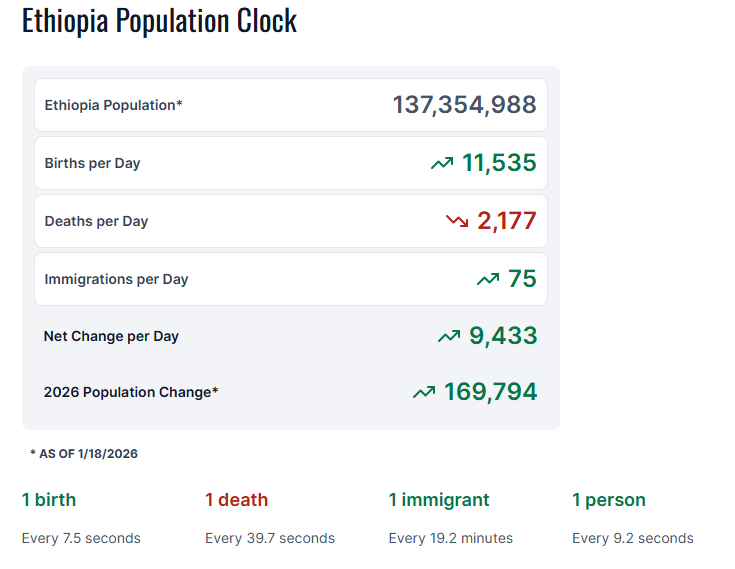Click the AS OF 1/18/2026 footnote

click(84, 454)
